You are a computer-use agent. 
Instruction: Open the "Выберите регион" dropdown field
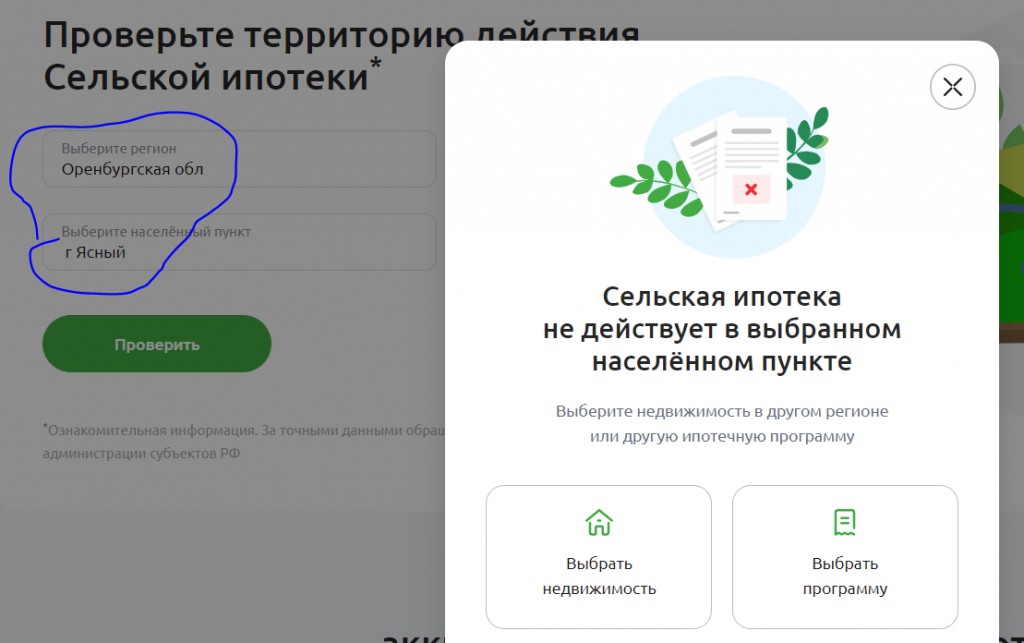click(239, 159)
